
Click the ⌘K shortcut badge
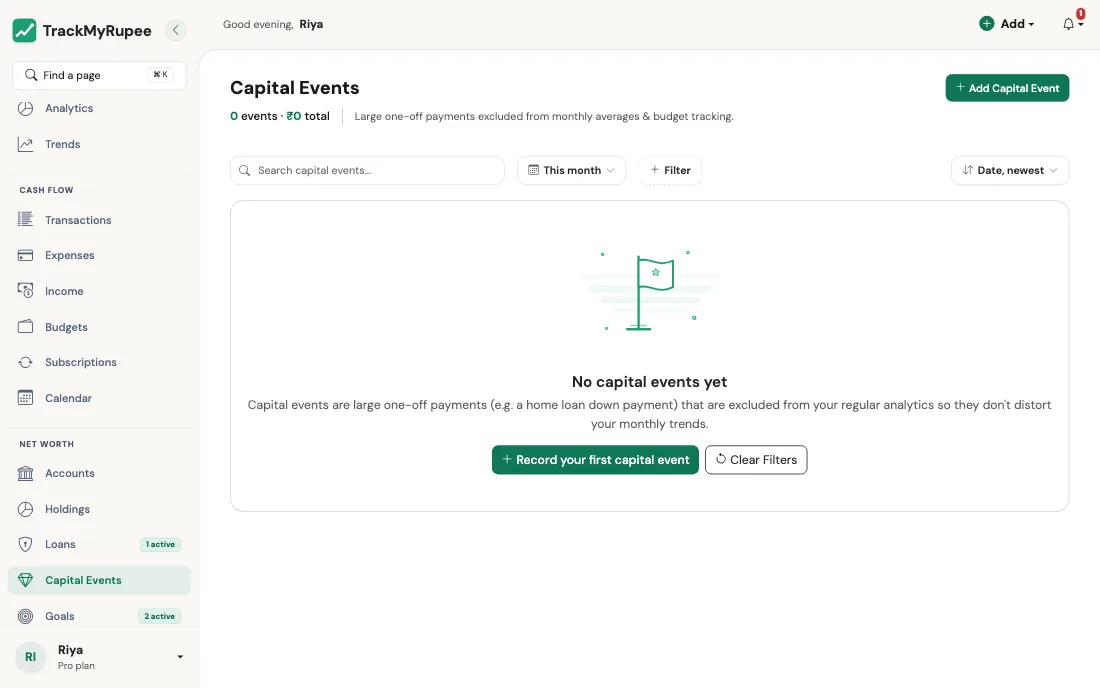(160, 74)
